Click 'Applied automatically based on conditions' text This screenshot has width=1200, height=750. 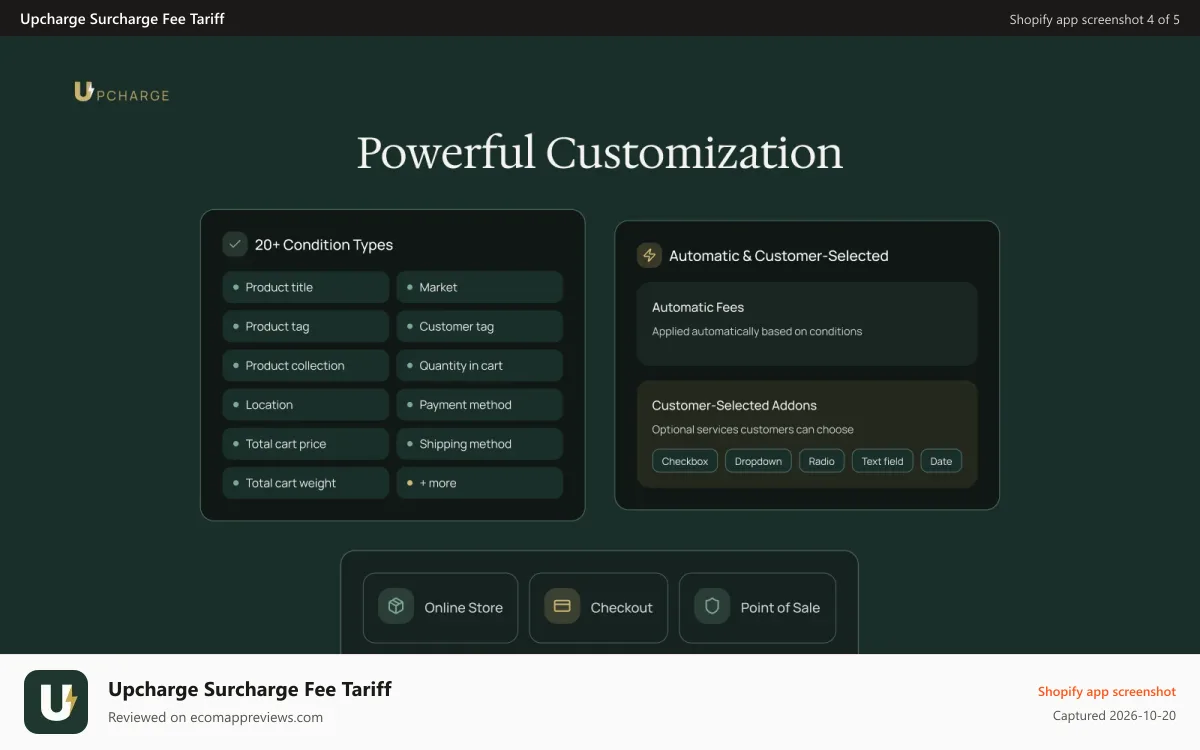click(757, 331)
